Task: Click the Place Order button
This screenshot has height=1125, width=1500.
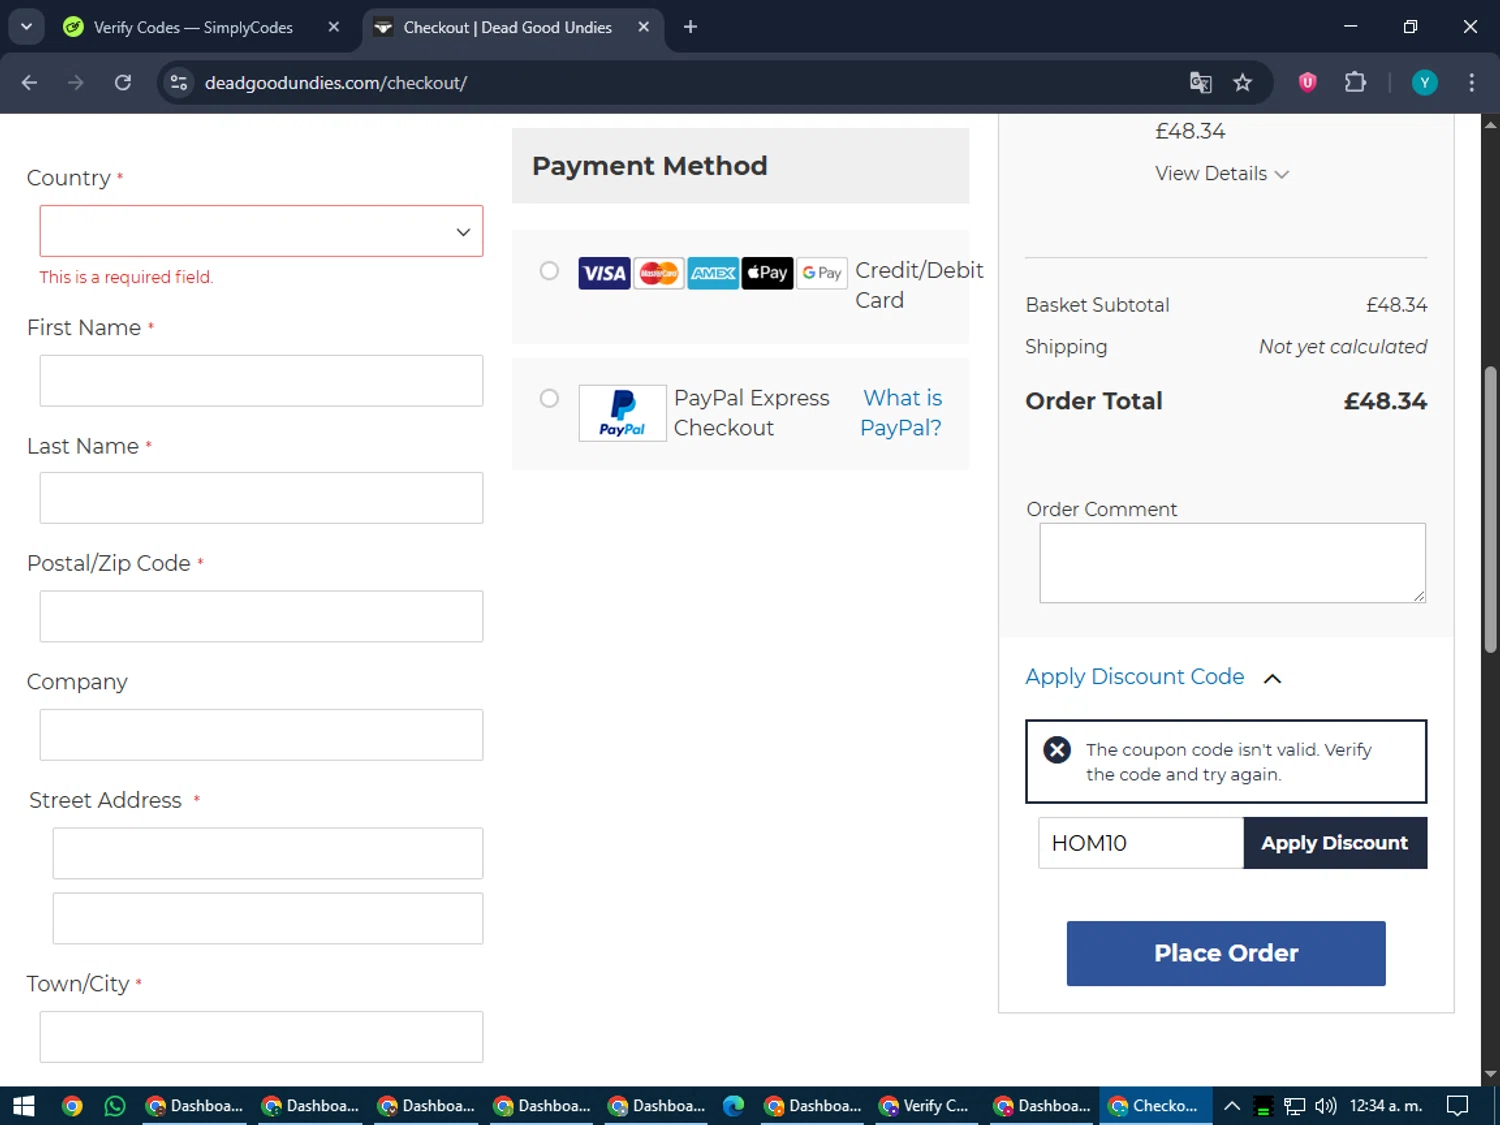Action: [1226, 953]
